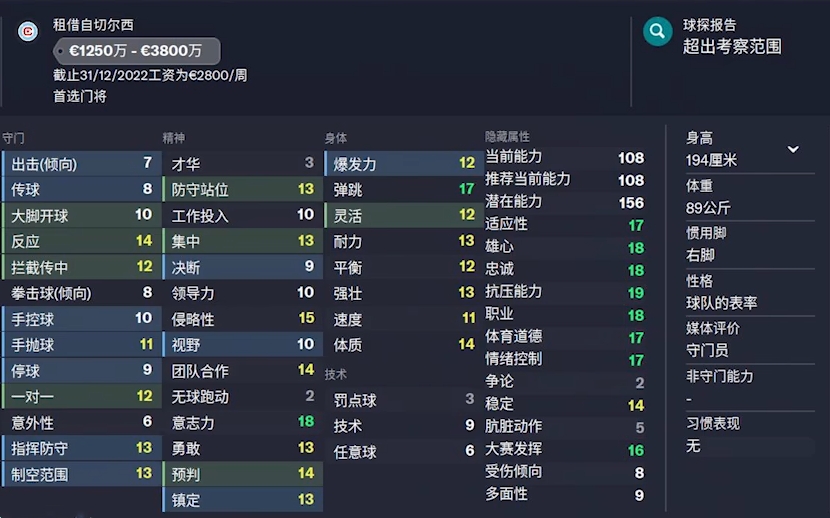Select the 镇定 attribute row
The width and height of the screenshot is (830, 518).
point(243,500)
